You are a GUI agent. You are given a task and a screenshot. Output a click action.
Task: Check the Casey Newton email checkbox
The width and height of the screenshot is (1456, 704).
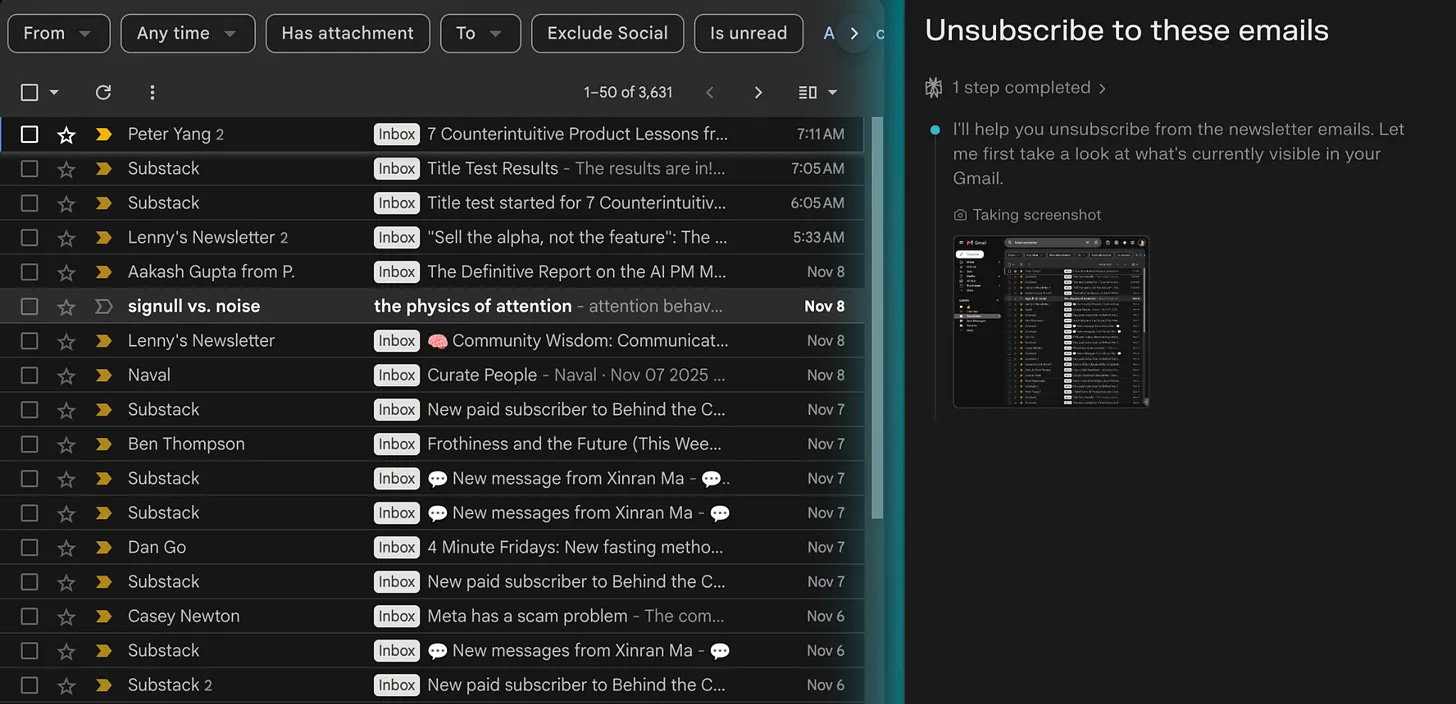click(x=30, y=616)
